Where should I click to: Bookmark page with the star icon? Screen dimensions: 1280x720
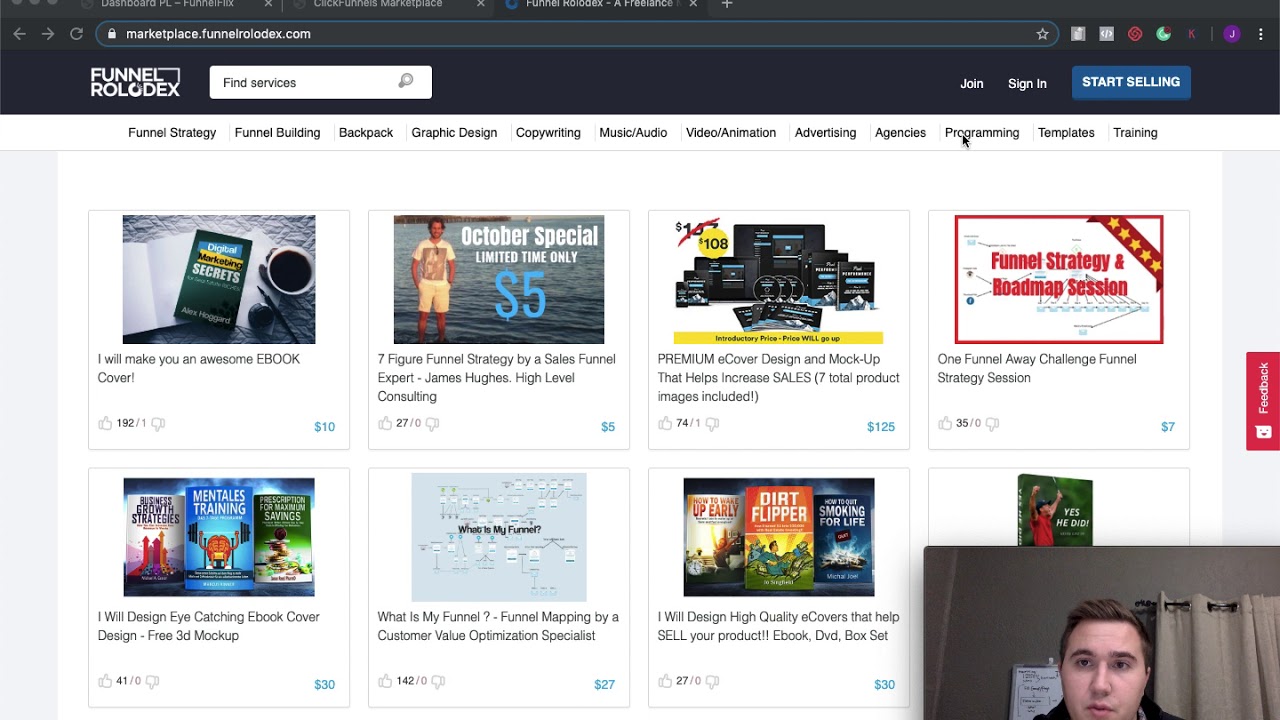coord(1042,34)
